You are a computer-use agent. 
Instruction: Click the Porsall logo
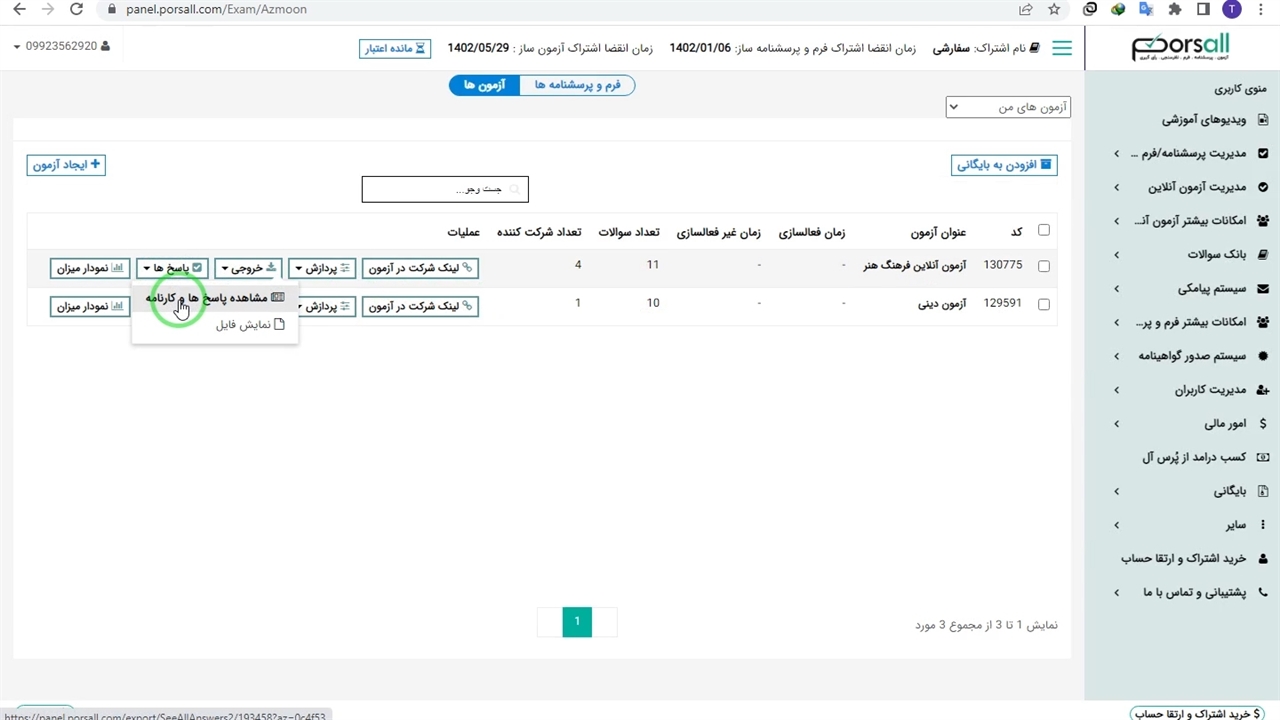[1180, 47]
